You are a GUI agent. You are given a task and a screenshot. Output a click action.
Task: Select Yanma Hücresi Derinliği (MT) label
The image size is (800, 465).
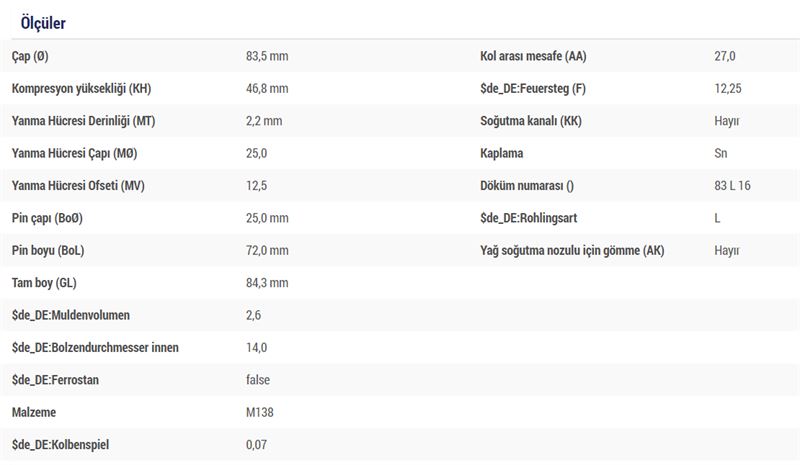click(84, 121)
